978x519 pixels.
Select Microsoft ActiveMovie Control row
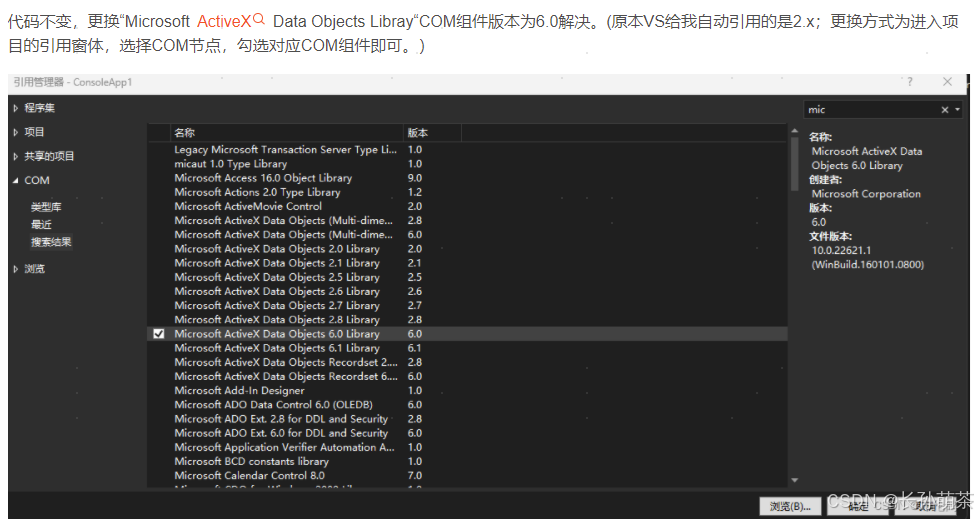(x=467, y=206)
